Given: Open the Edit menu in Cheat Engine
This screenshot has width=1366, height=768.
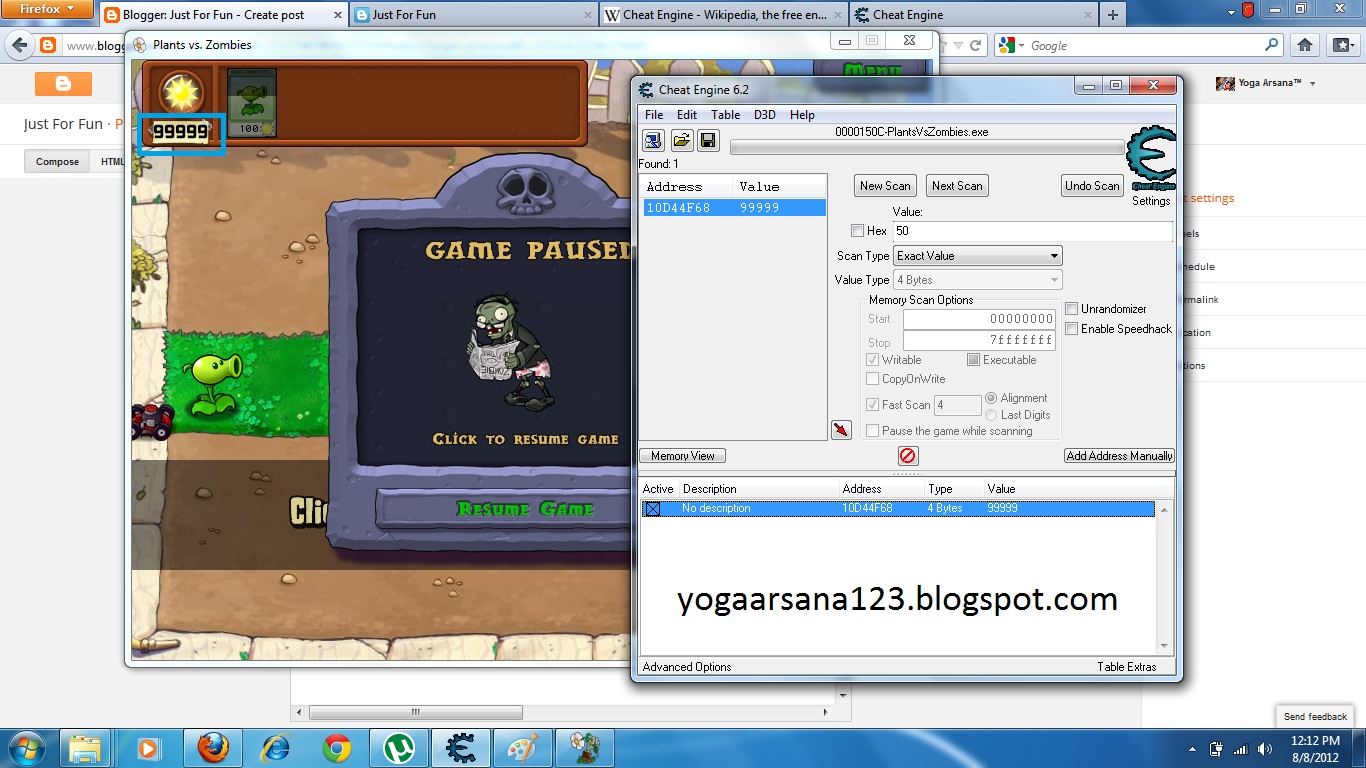Looking at the screenshot, I should 687,115.
